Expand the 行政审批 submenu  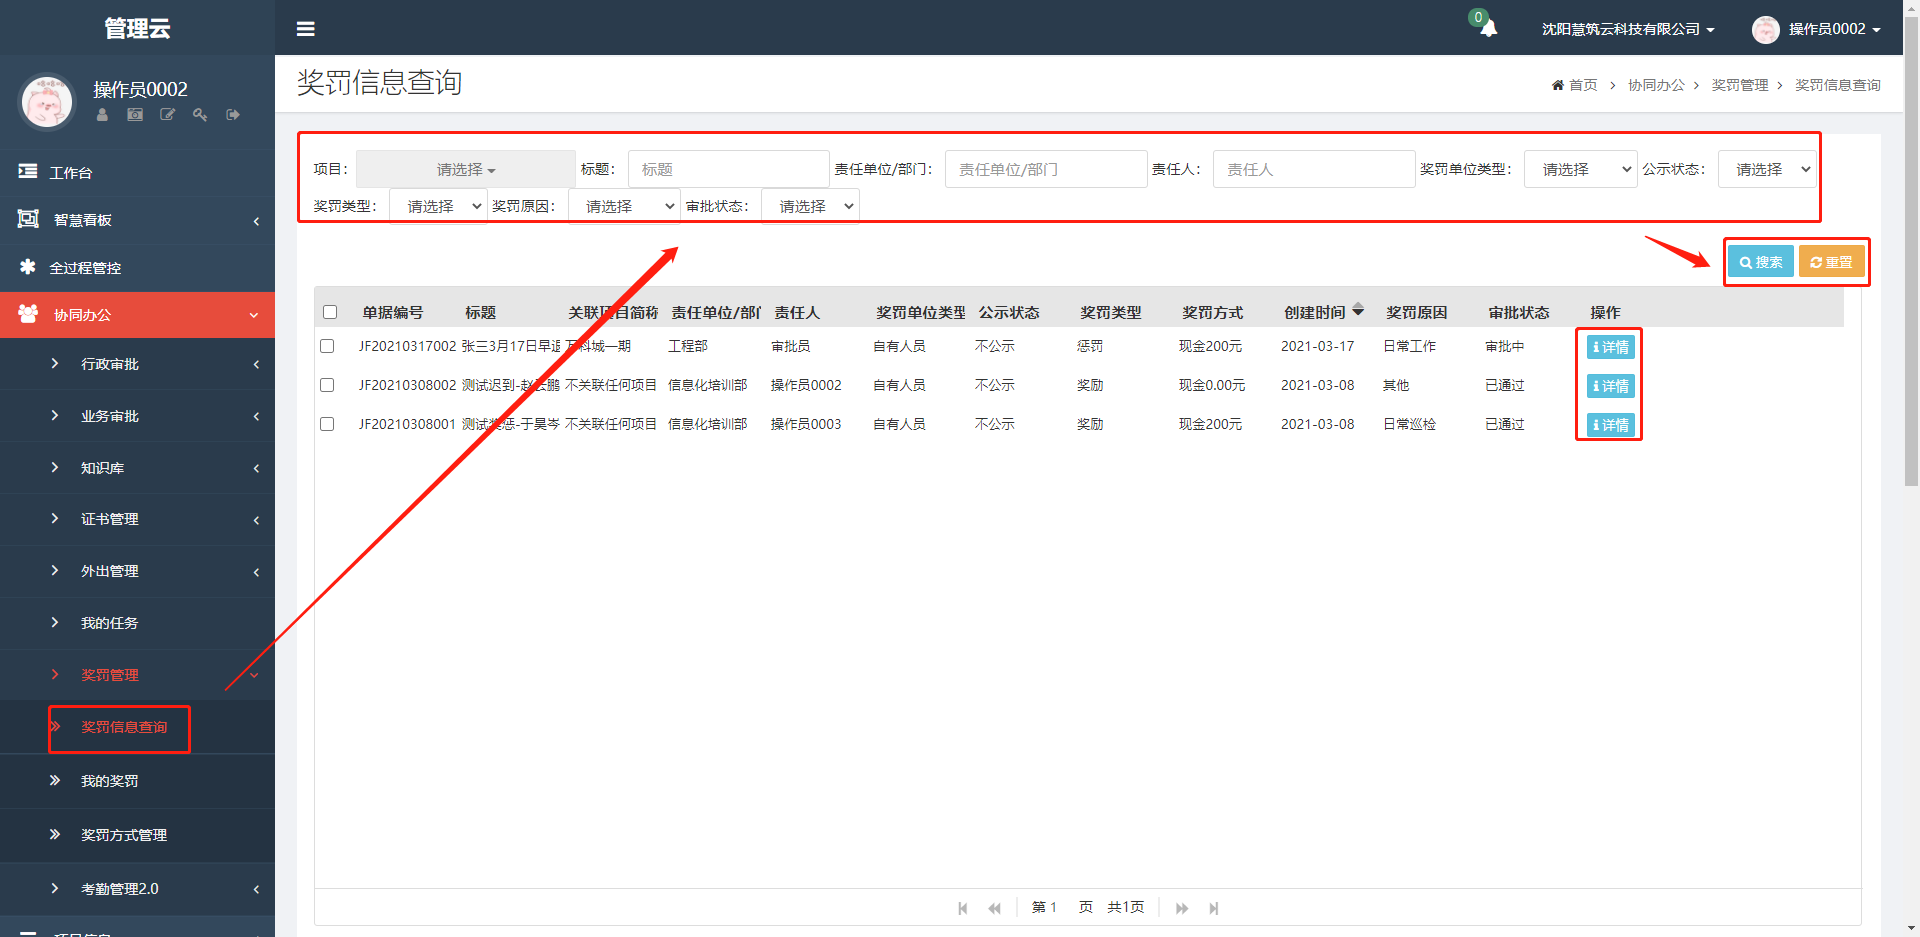pos(137,364)
